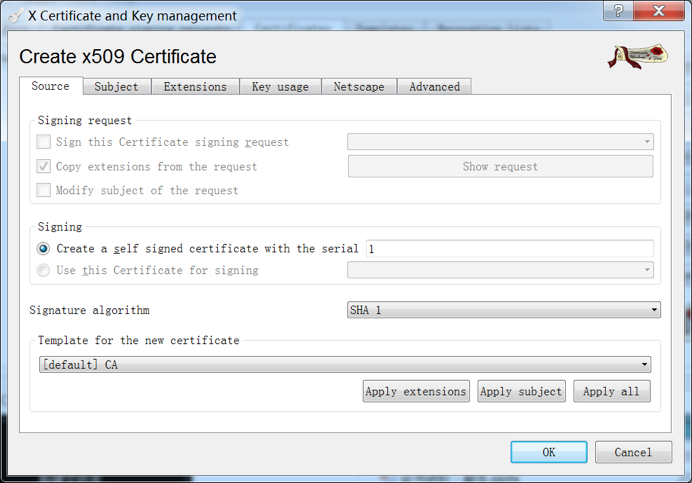Expand the [default] CA template dropdown
This screenshot has height=483, width=692.
click(344, 365)
